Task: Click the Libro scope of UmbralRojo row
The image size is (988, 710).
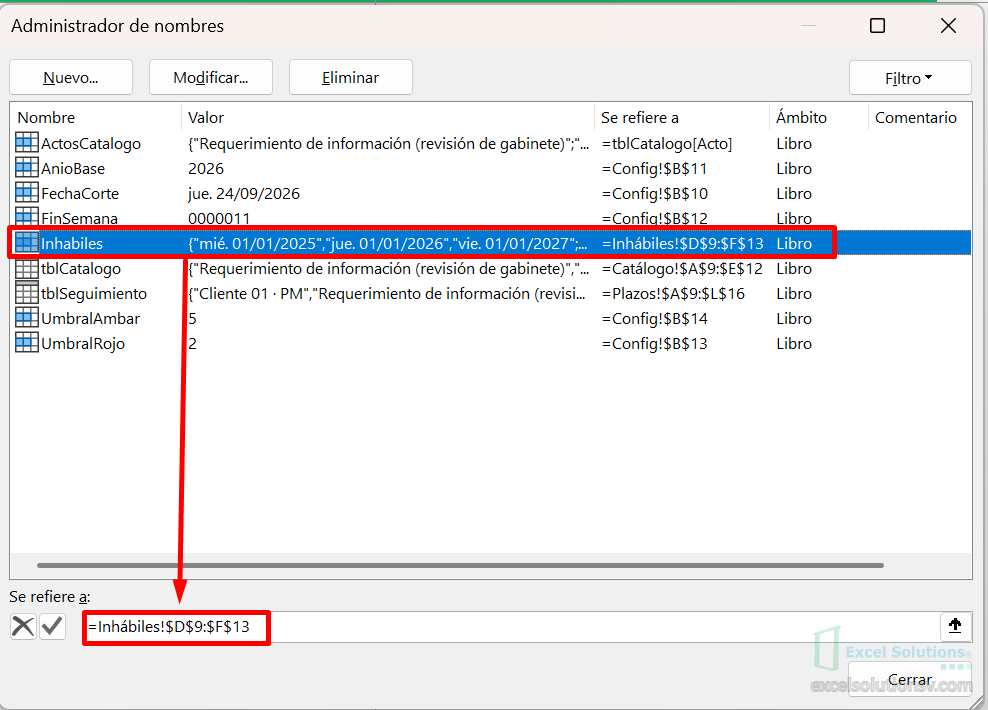Action: click(x=794, y=344)
